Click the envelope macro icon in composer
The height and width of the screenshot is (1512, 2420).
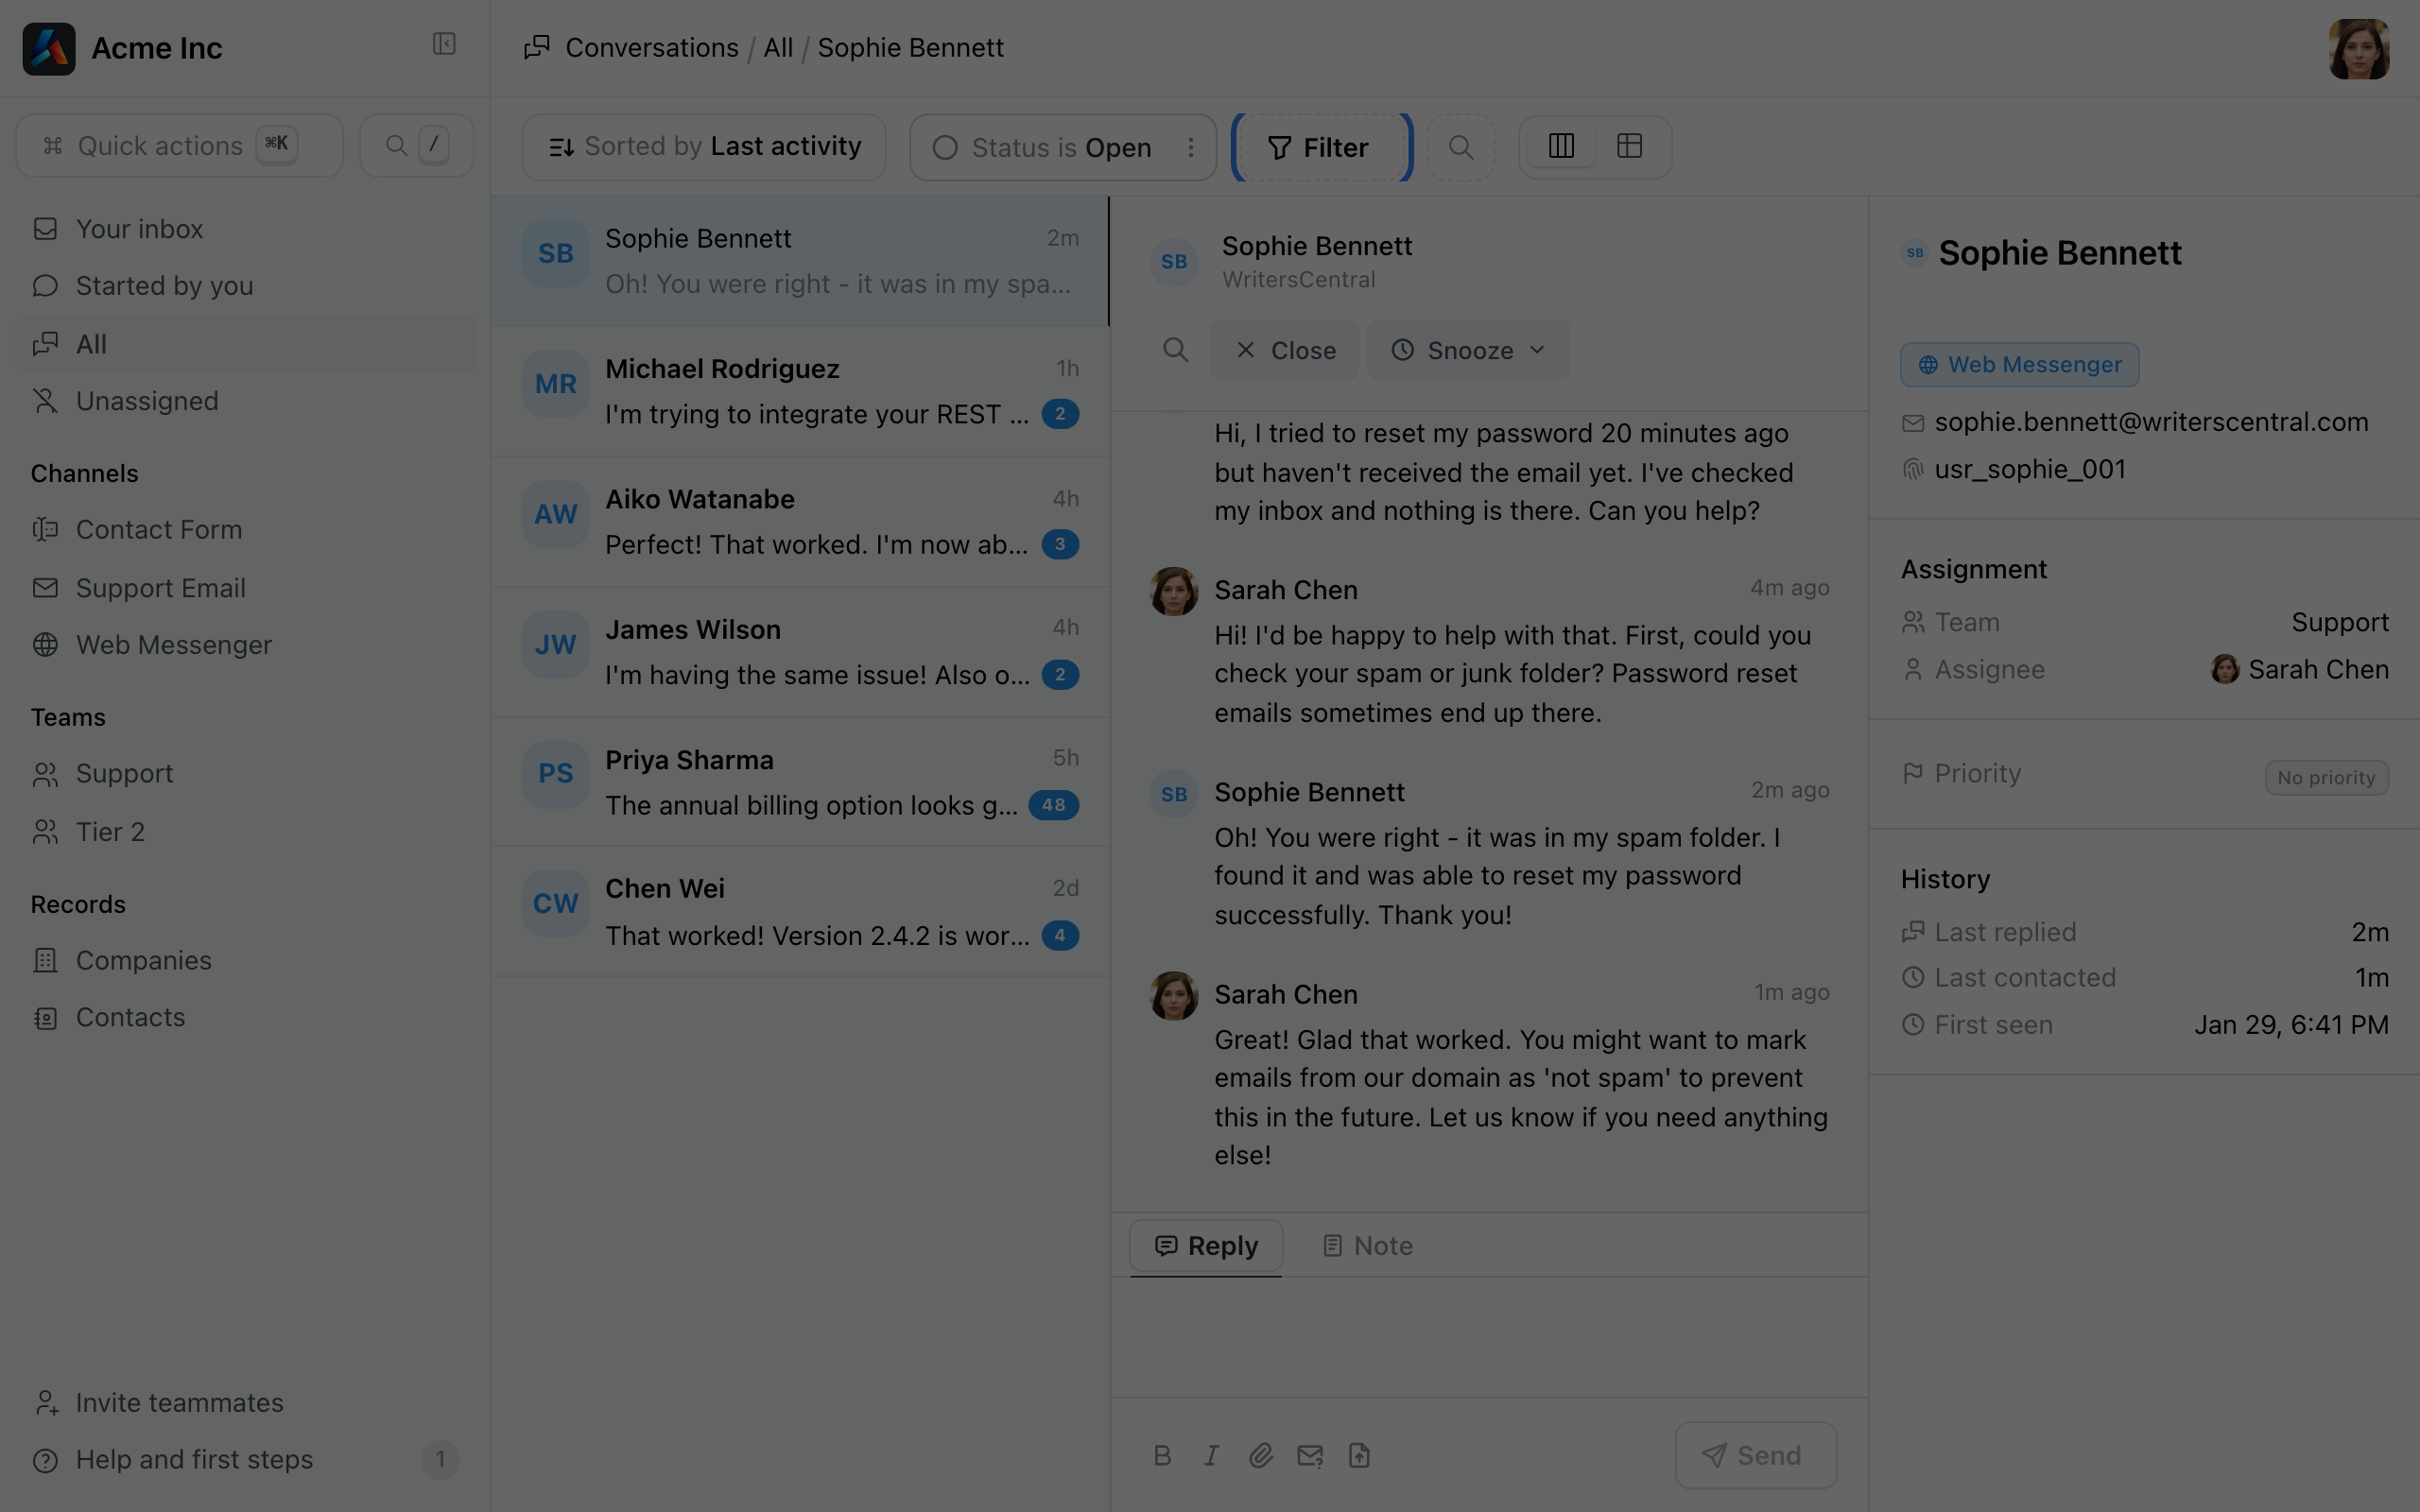pos(1310,1456)
